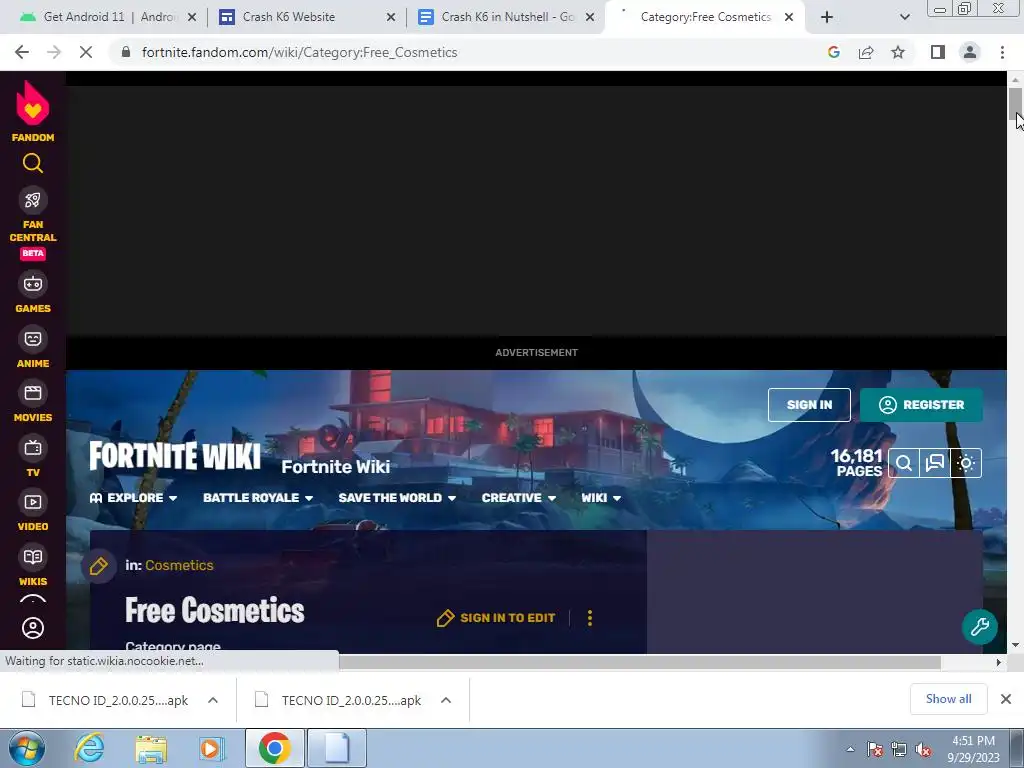The height and width of the screenshot is (768, 1024).
Task: Open the three-dot more options menu
Action: click(x=590, y=618)
